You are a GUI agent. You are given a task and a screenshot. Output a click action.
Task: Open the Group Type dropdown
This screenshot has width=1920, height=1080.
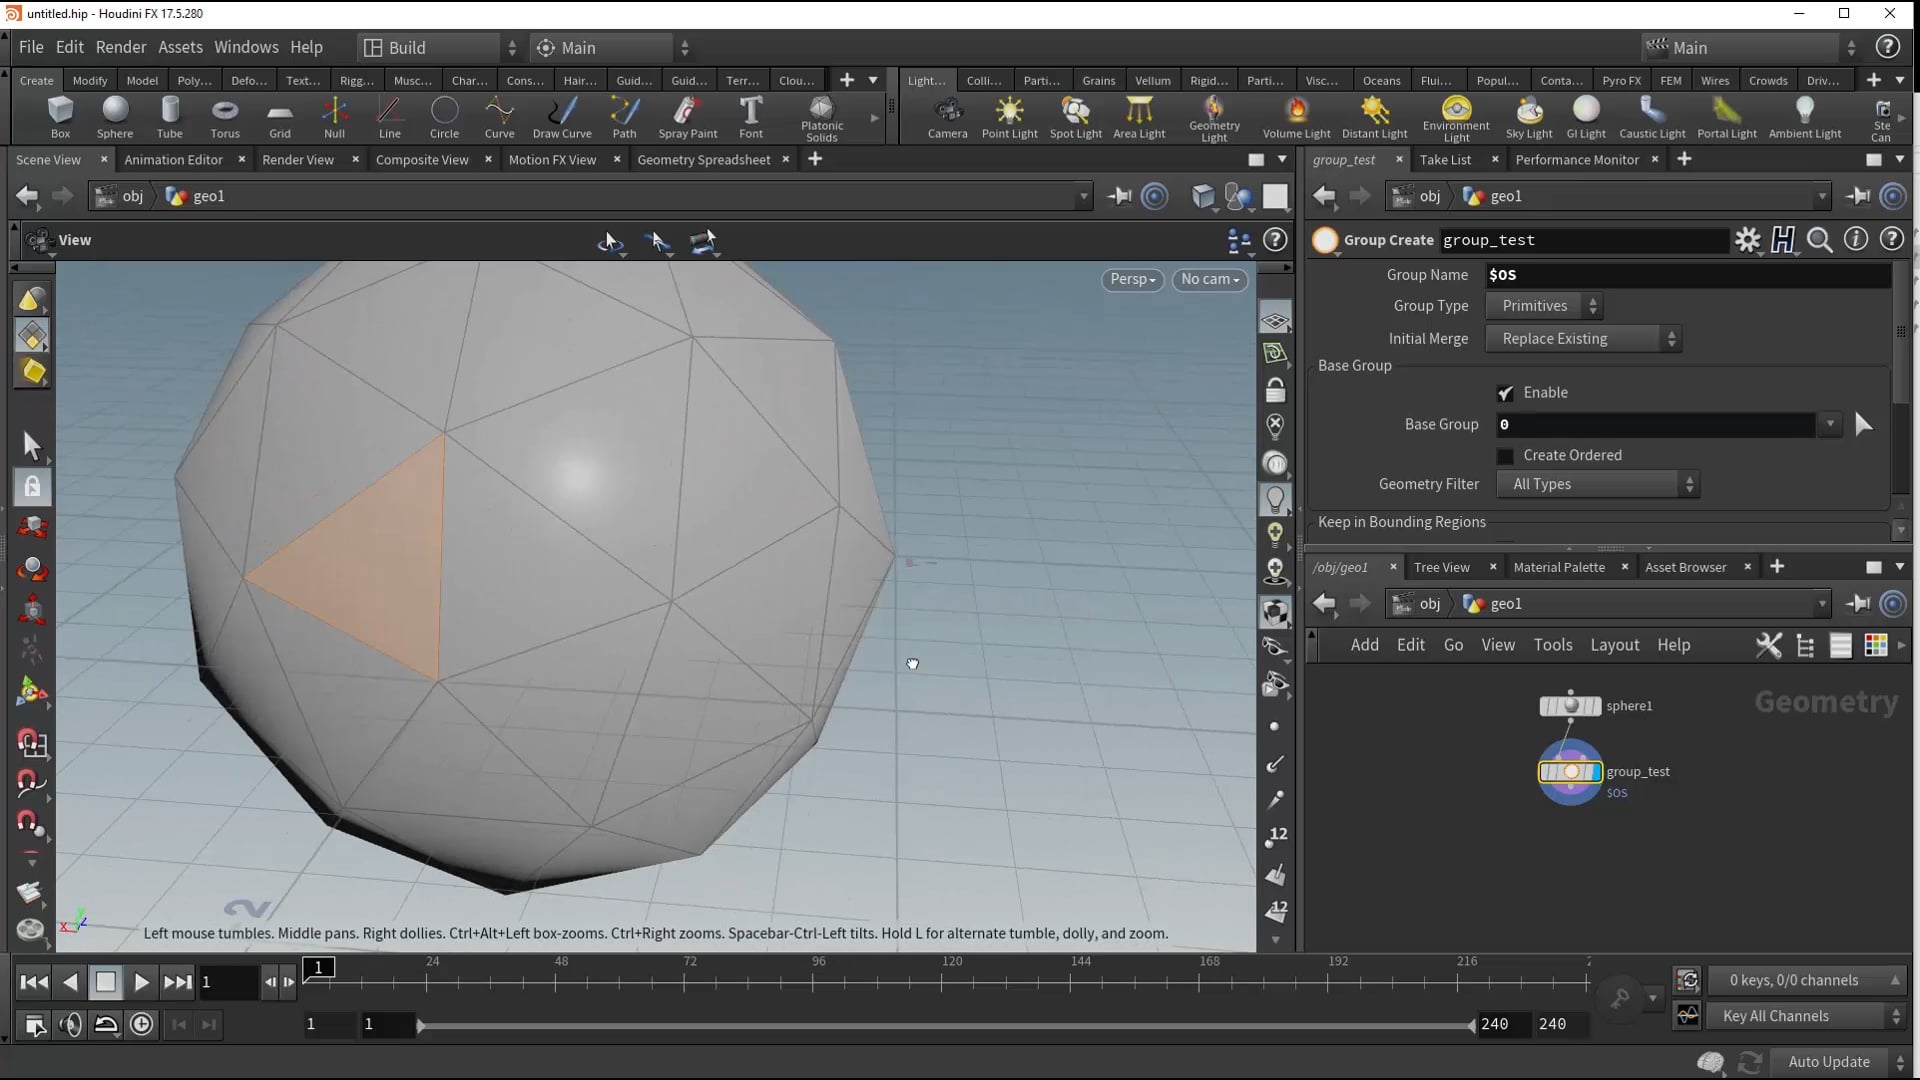[x=1544, y=306]
